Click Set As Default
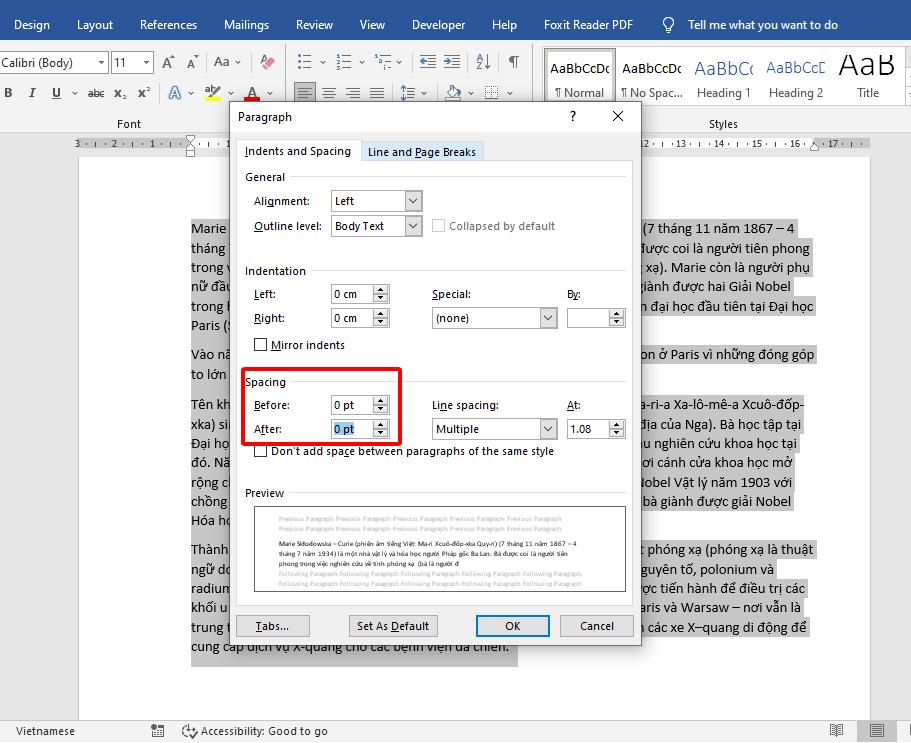This screenshot has width=911, height=743. (x=393, y=625)
